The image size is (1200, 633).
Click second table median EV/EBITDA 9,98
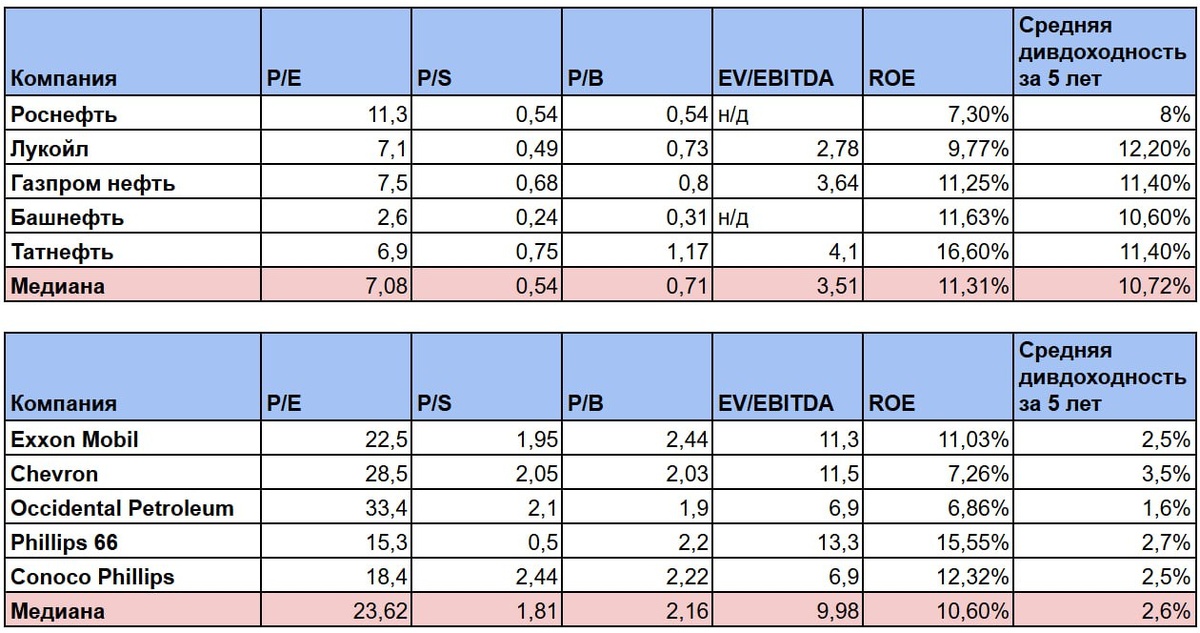[788, 610]
